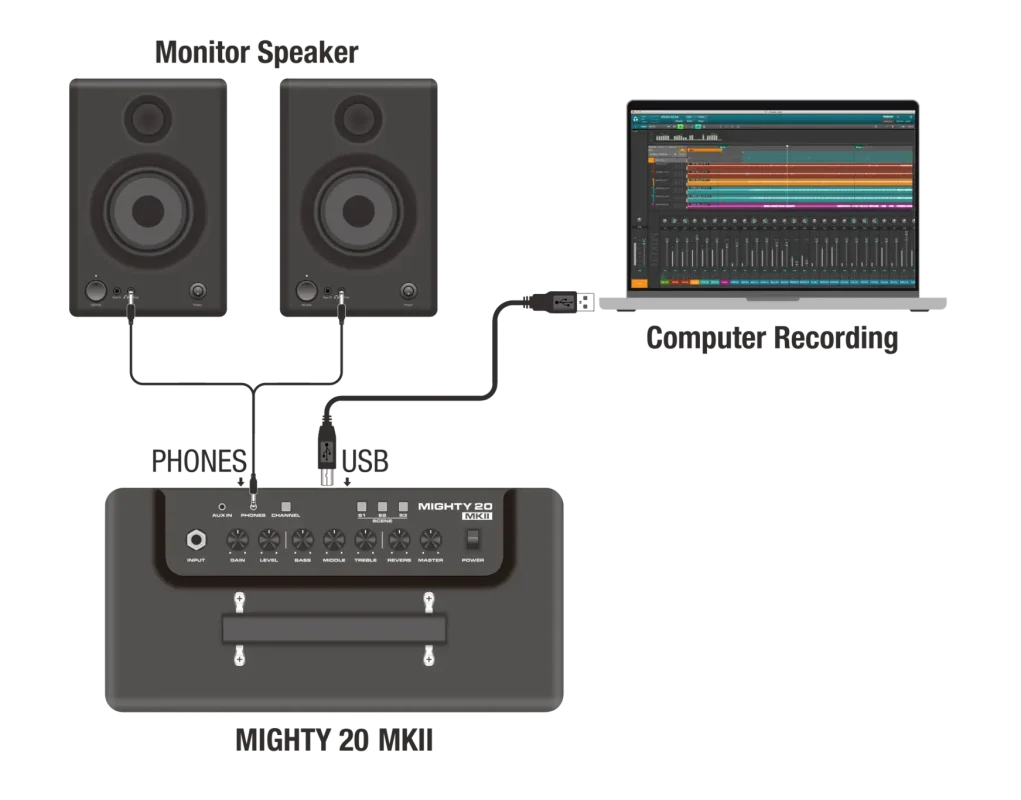This screenshot has height=800, width=1021.
Task: Click the MASTER knob
Action: pyautogui.click(x=430, y=540)
